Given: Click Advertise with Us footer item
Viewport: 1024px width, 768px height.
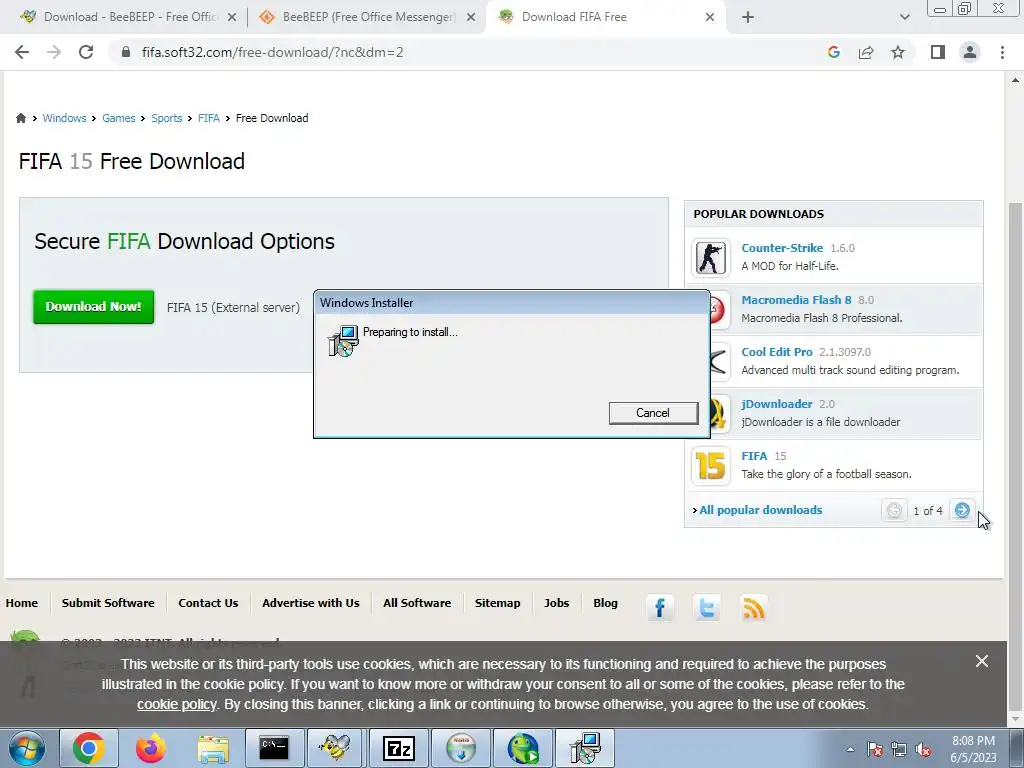Looking at the screenshot, I should coord(311,603).
